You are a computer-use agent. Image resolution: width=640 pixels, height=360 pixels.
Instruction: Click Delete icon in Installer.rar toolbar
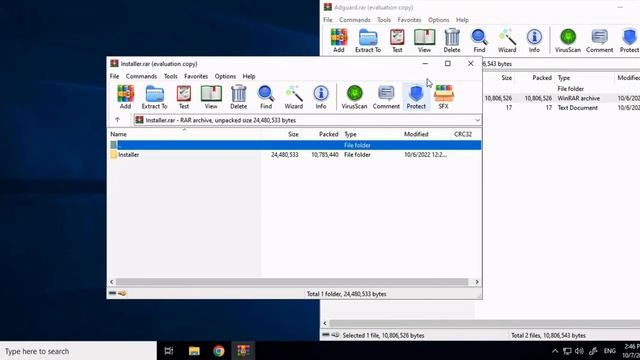[238, 97]
